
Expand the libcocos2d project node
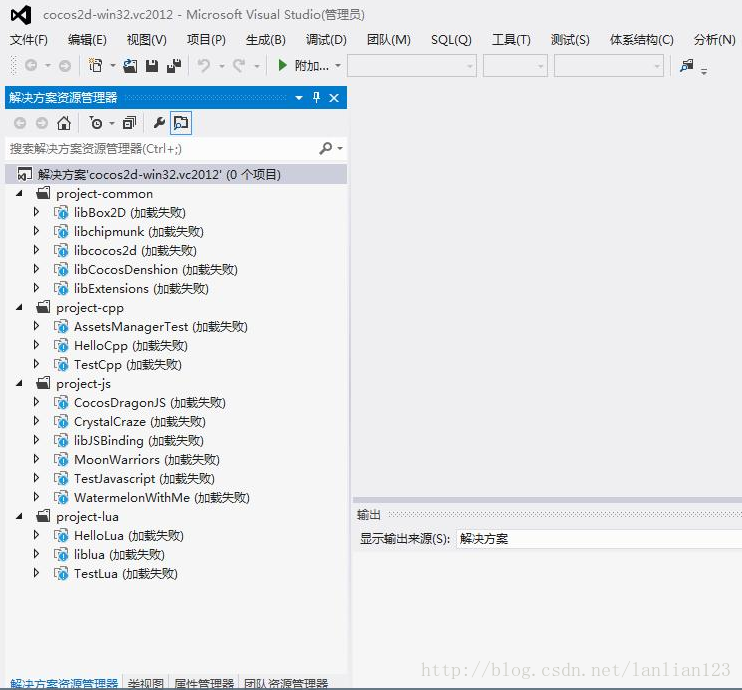(x=36, y=250)
